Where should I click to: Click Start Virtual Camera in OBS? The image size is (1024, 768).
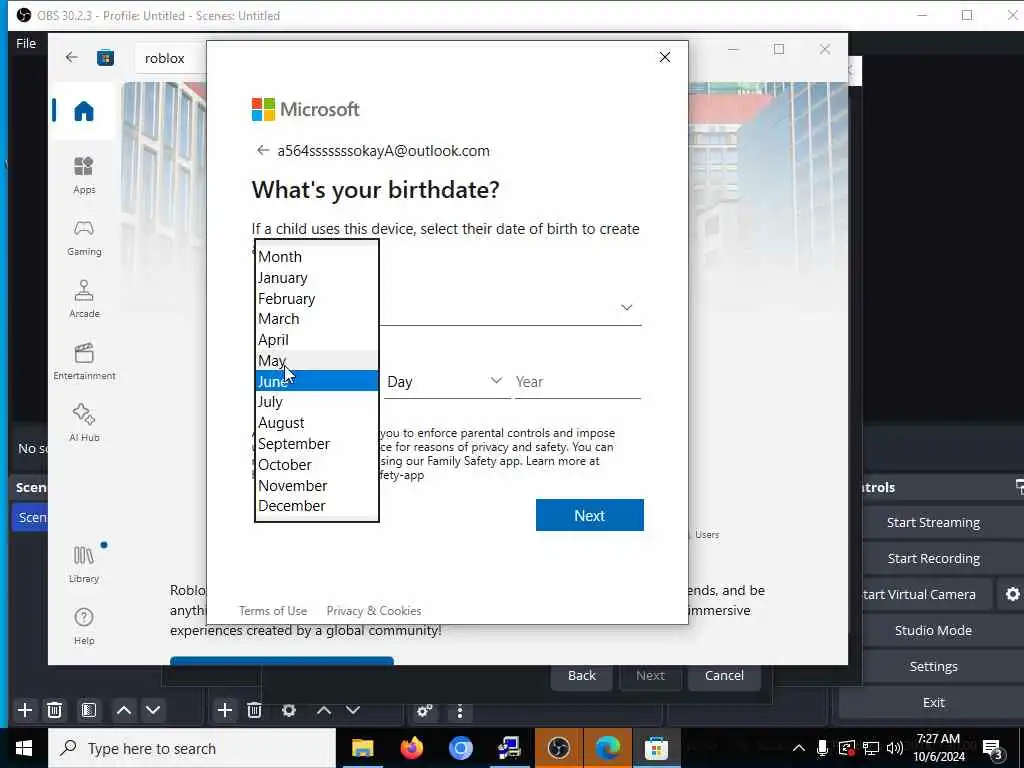point(919,594)
